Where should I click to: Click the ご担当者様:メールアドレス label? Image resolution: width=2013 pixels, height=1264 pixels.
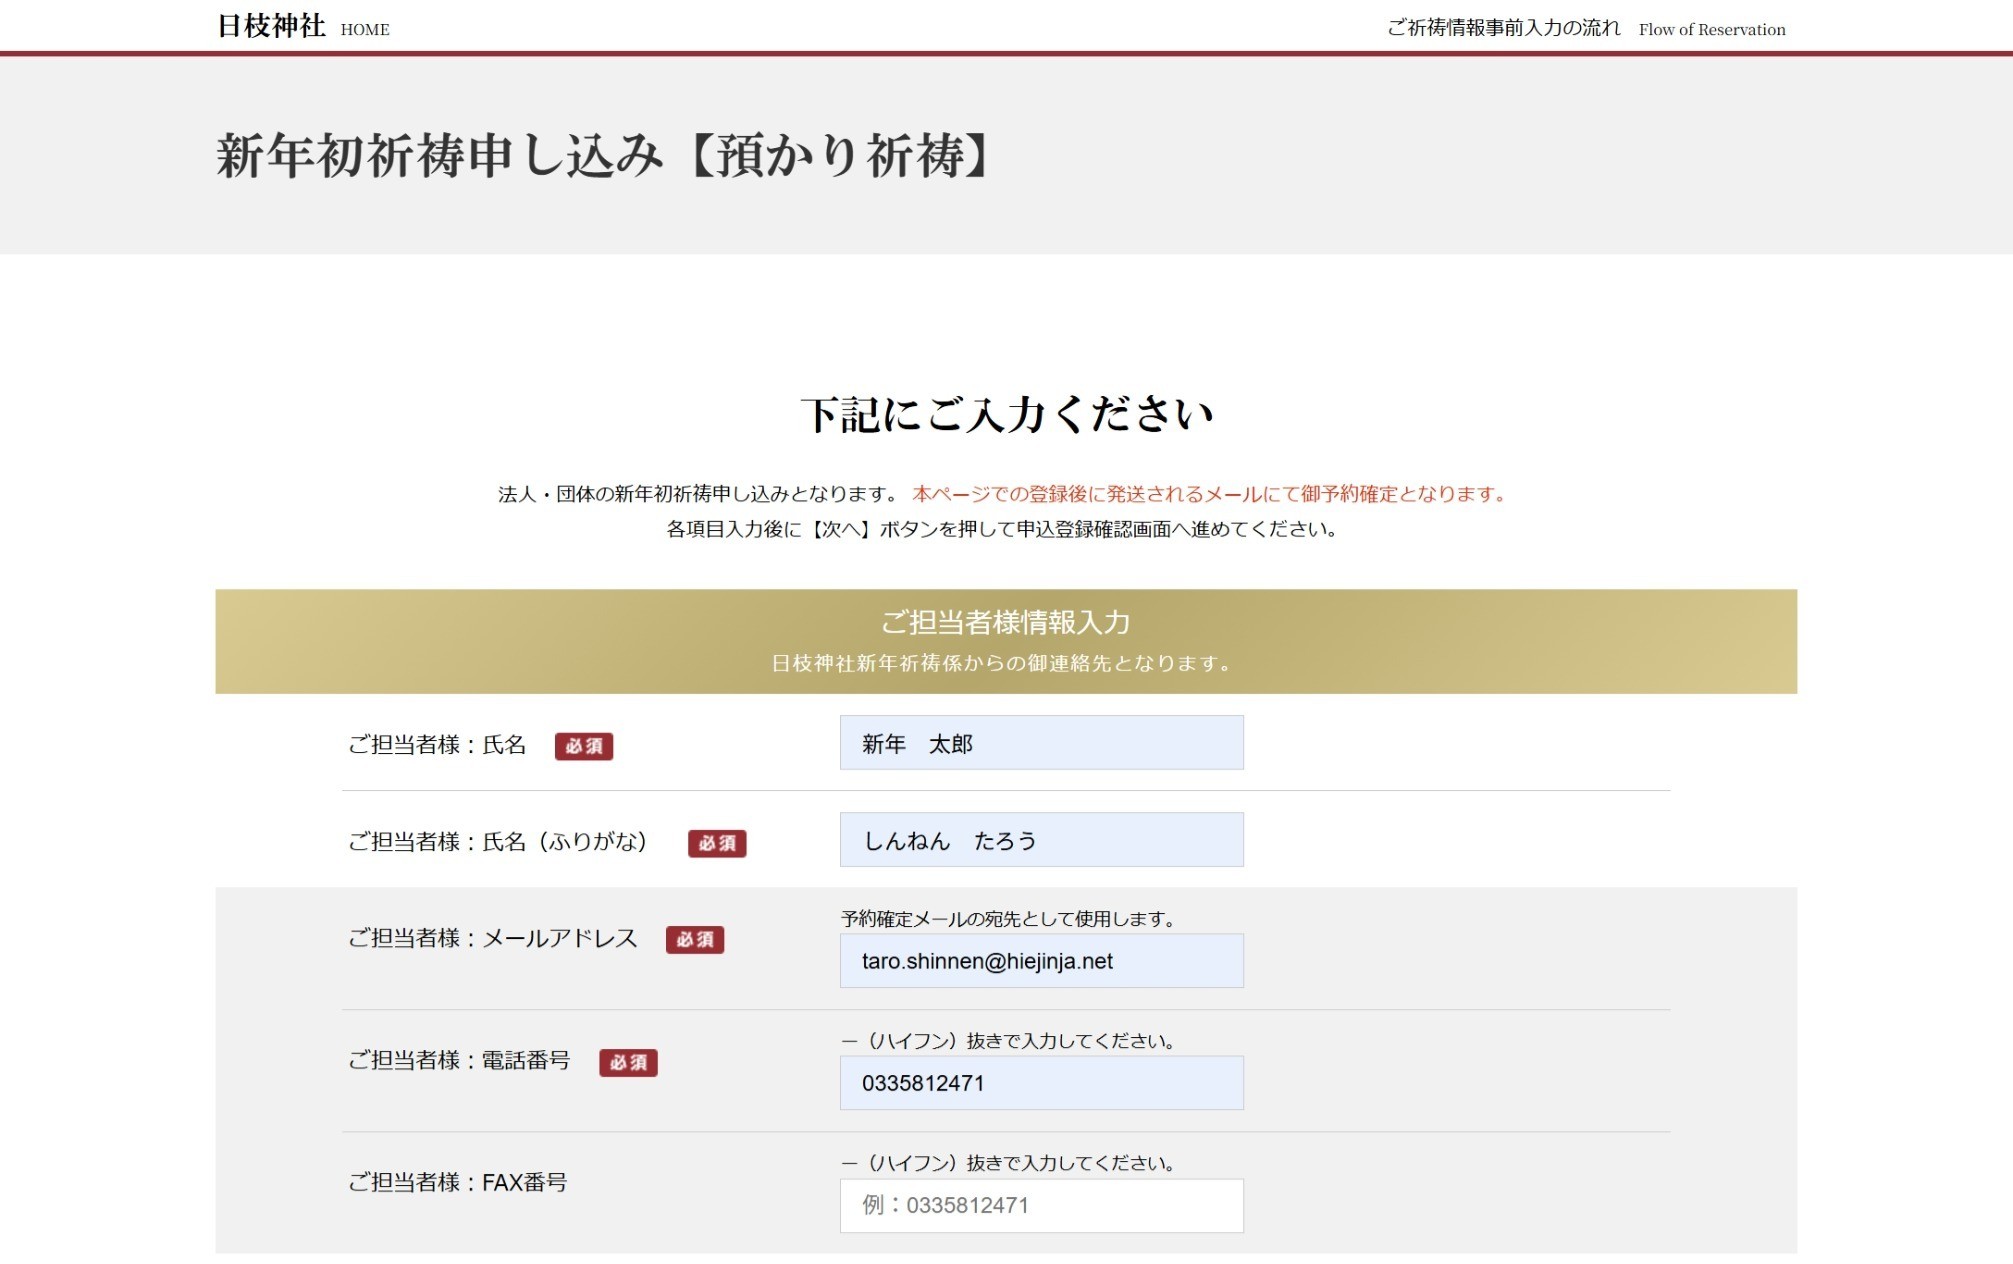[493, 938]
